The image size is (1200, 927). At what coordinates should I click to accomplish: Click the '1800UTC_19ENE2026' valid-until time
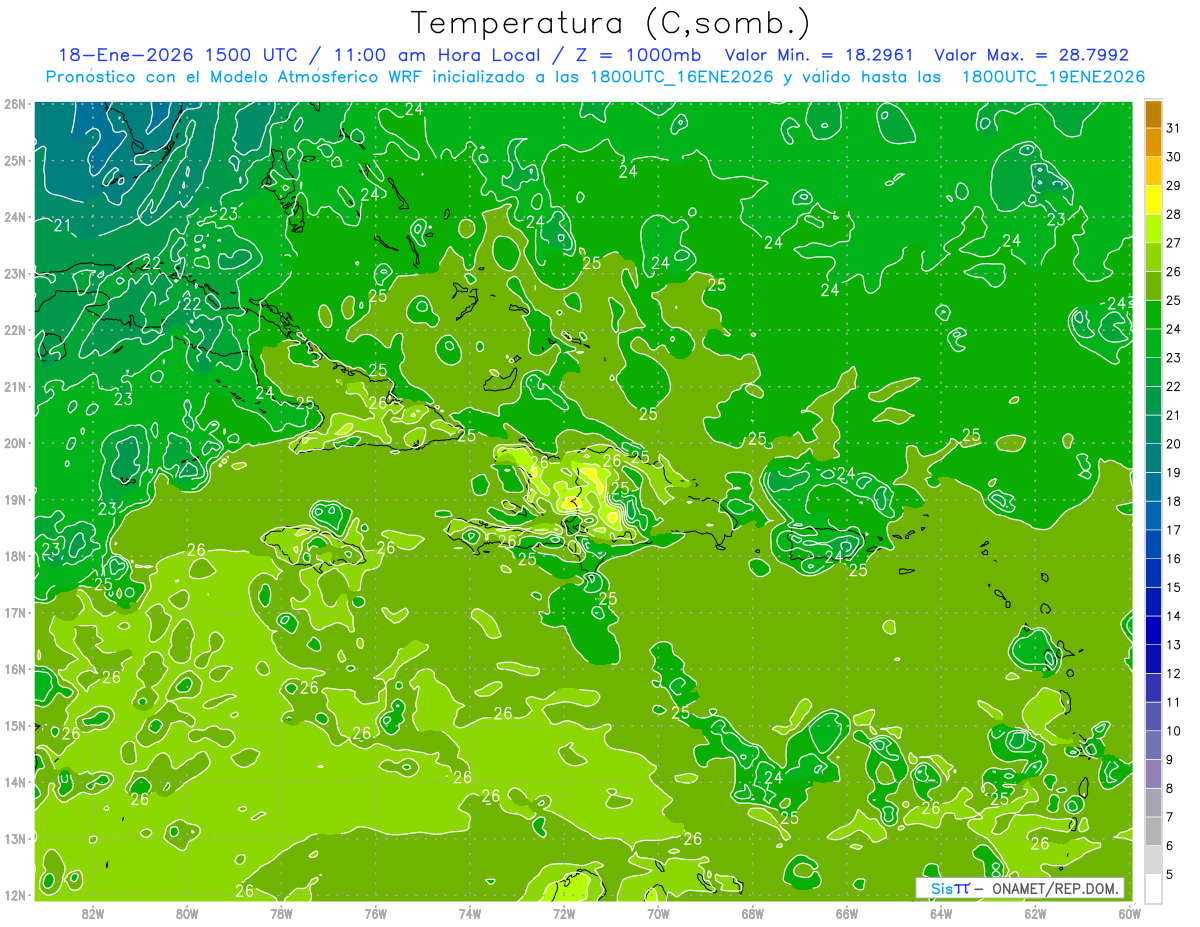(x=1053, y=77)
